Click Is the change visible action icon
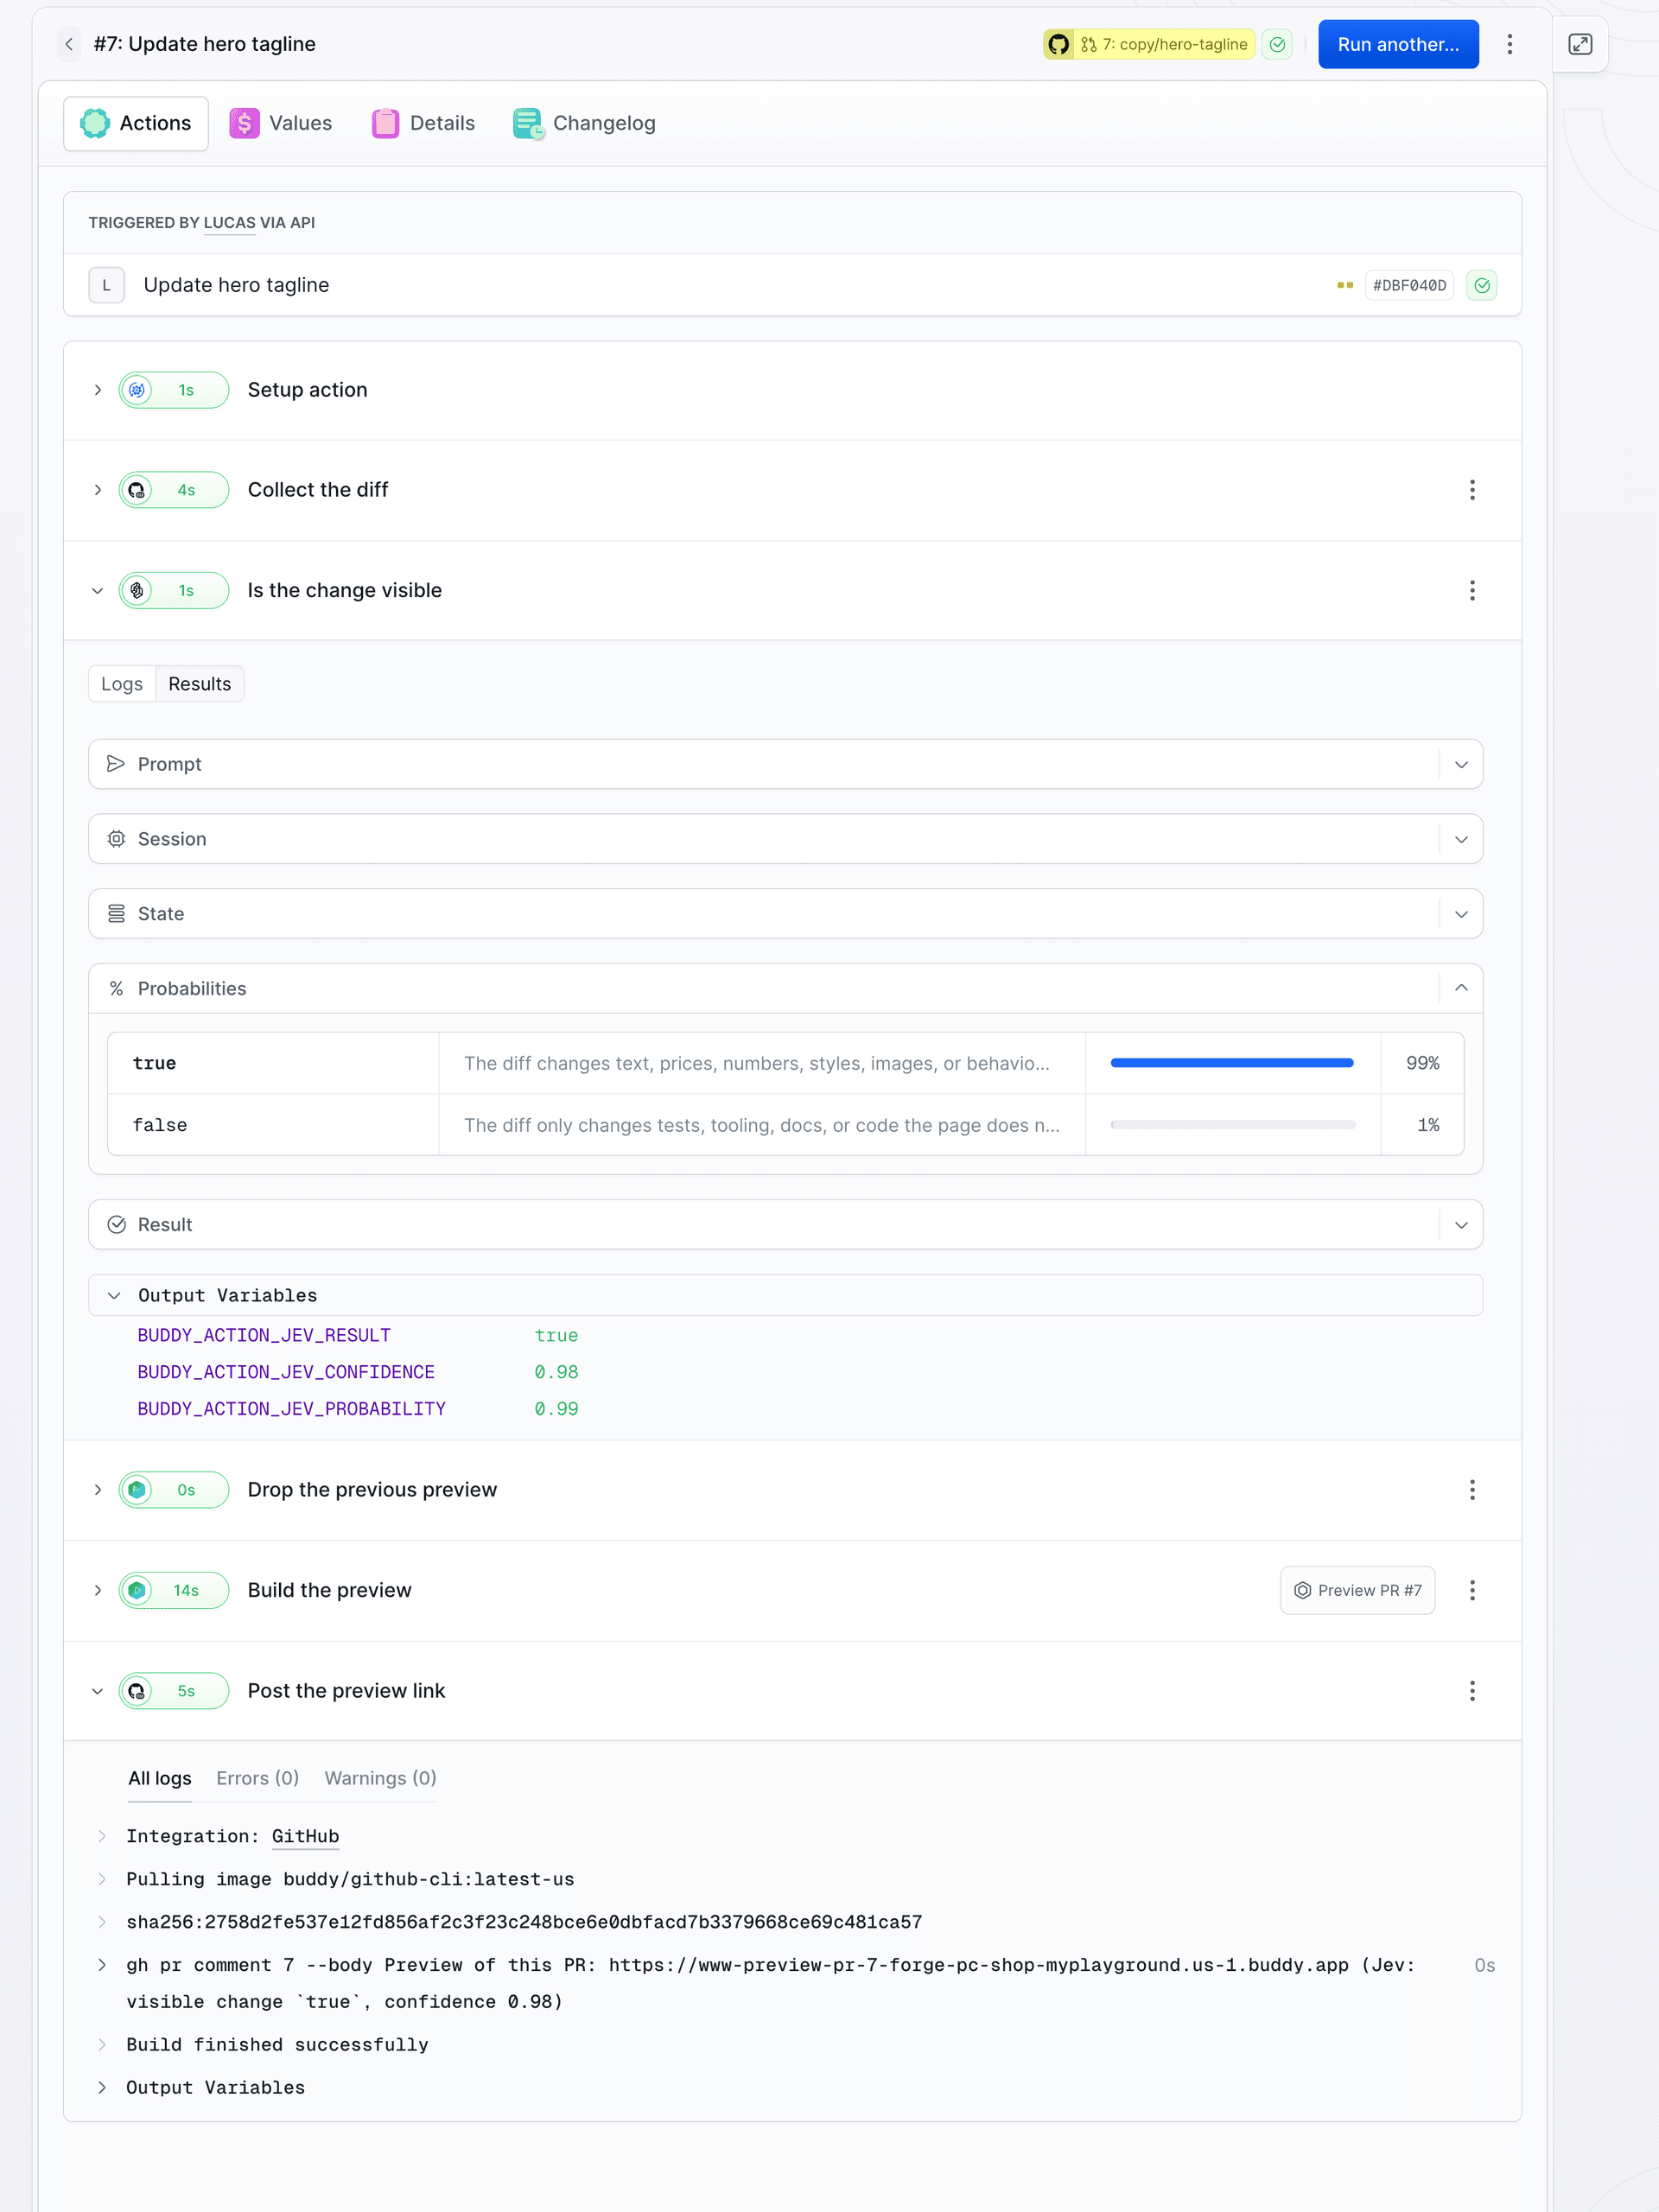The width and height of the screenshot is (1659, 2212). [x=137, y=591]
